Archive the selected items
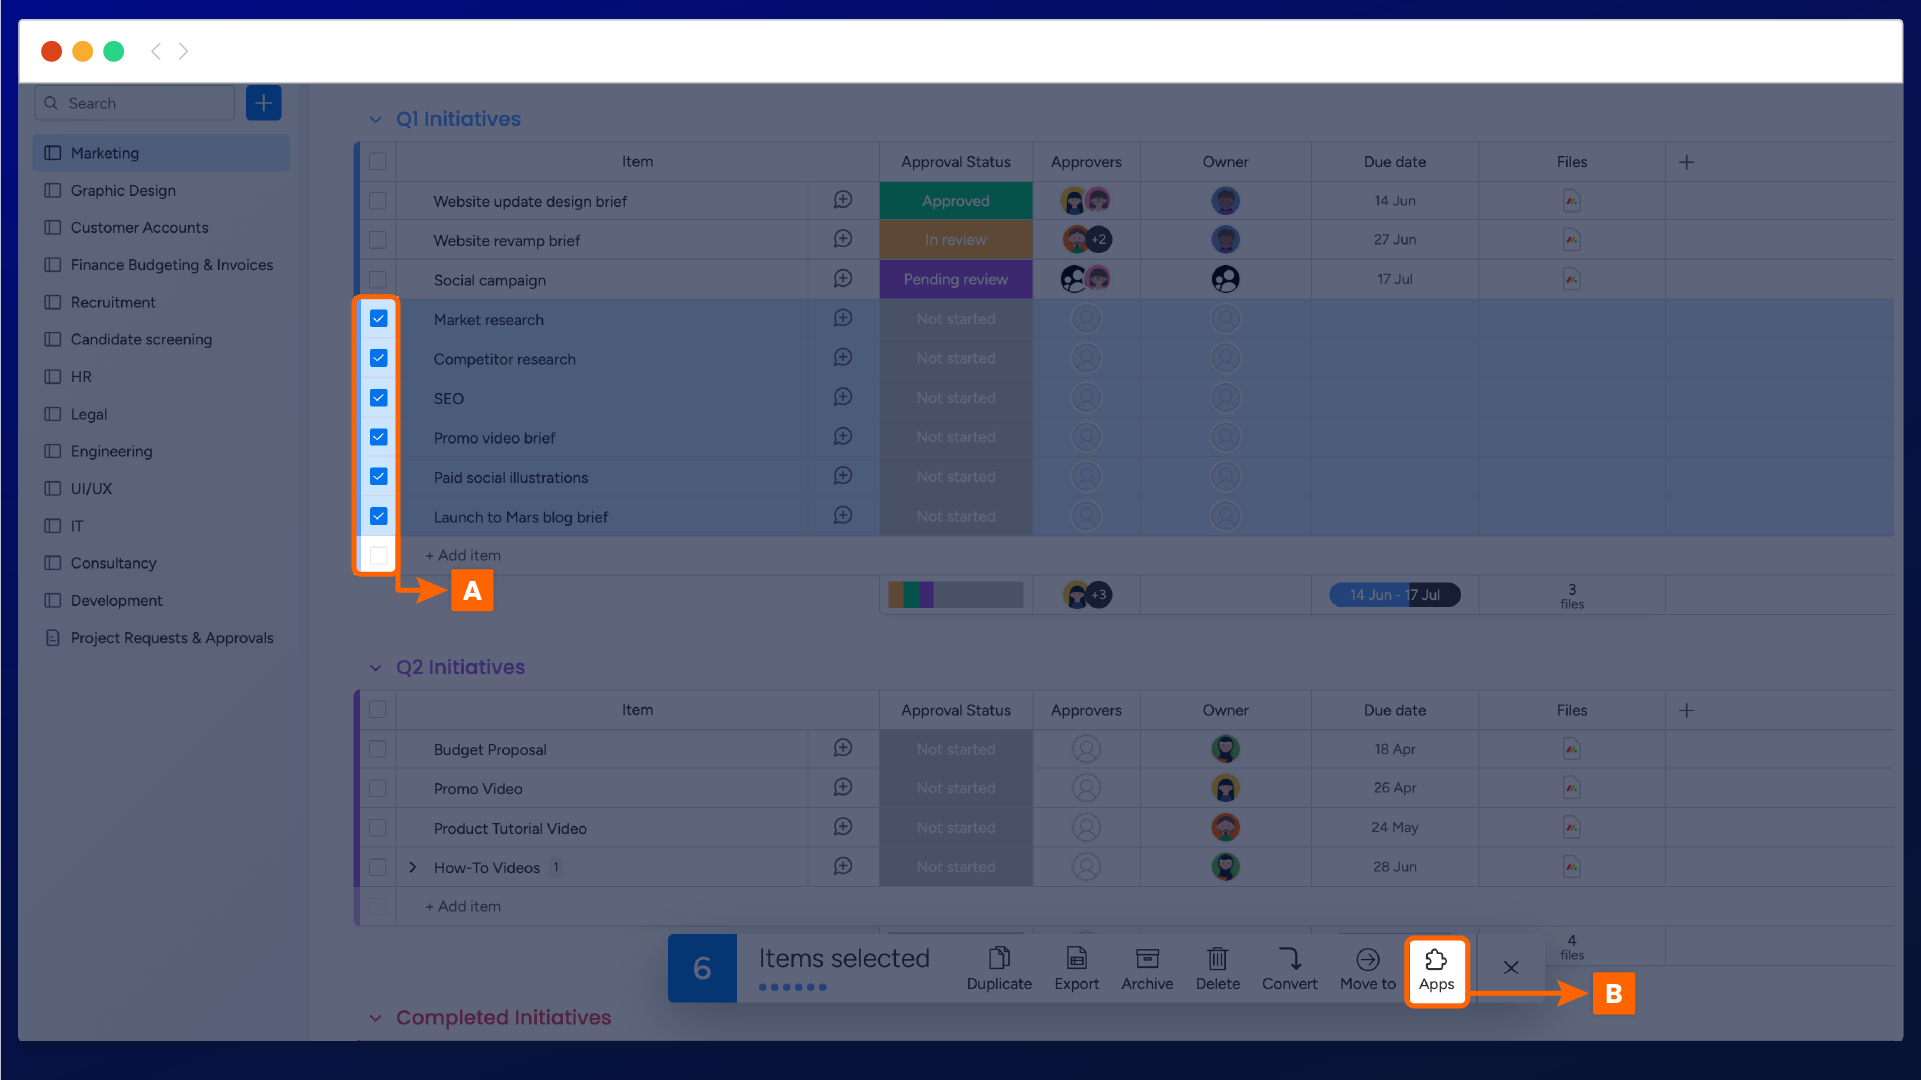Image resolution: width=1921 pixels, height=1080 pixels. click(1147, 959)
